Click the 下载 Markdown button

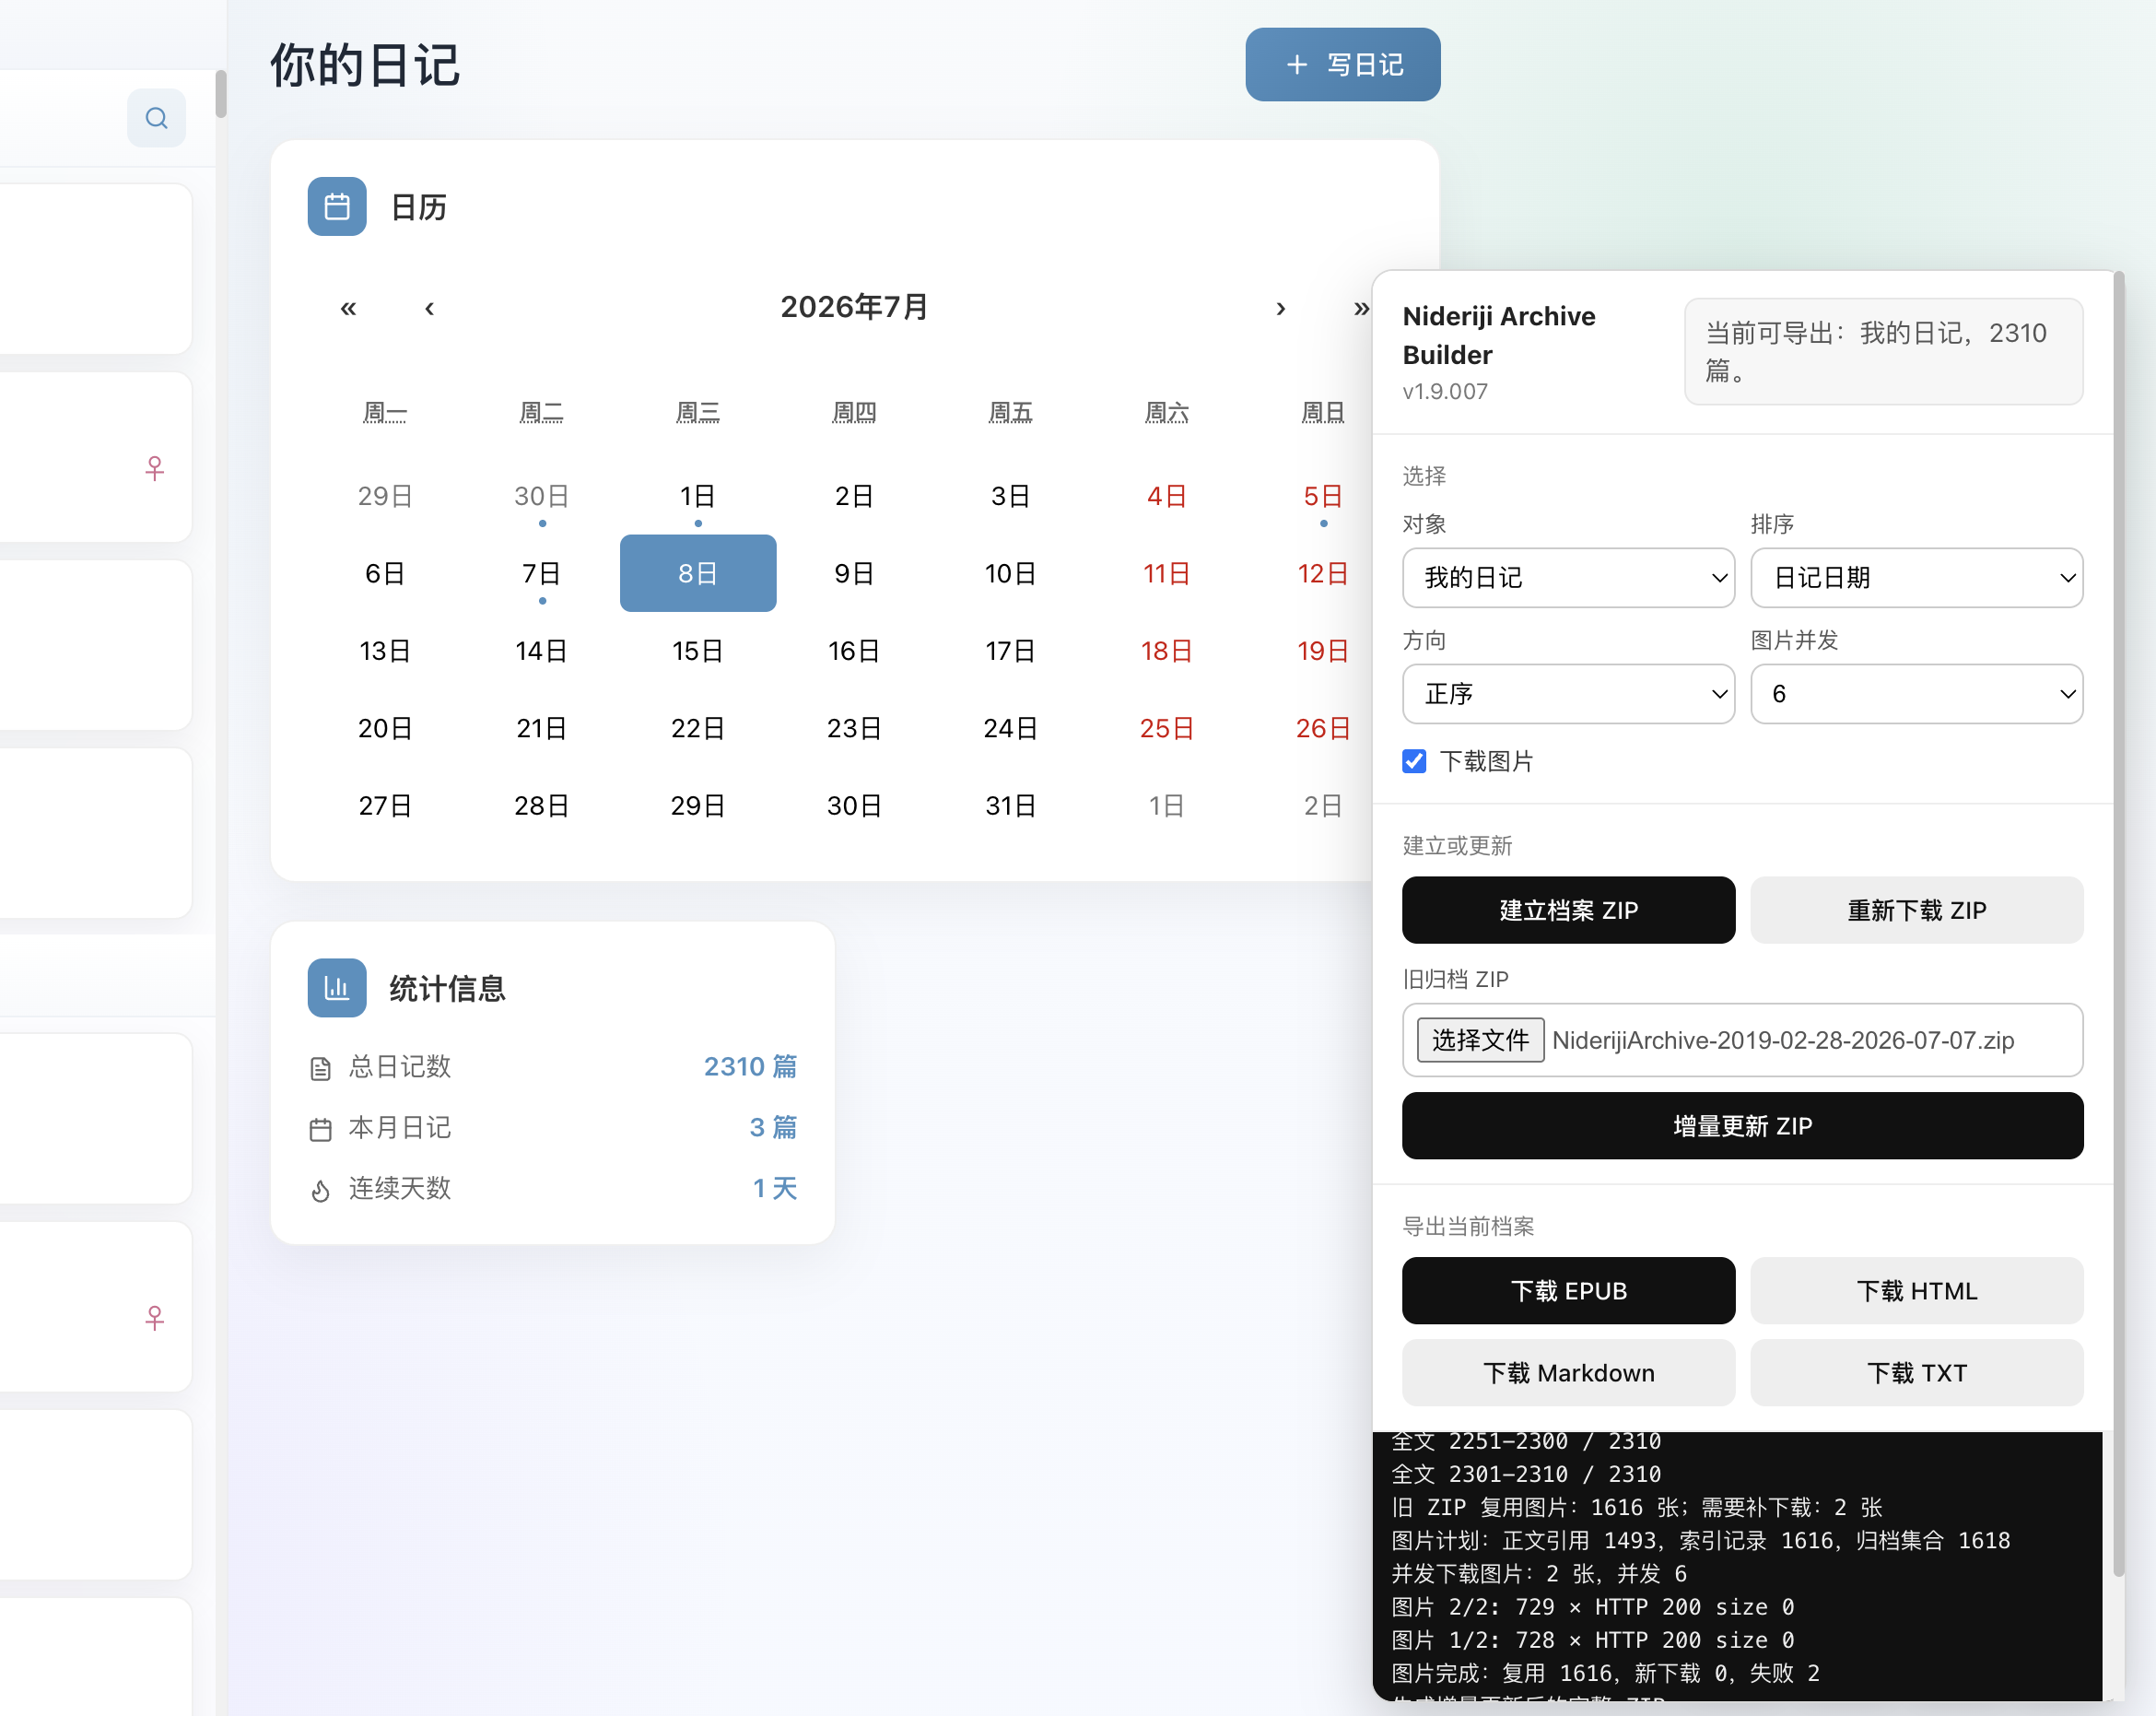[1568, 1372]
